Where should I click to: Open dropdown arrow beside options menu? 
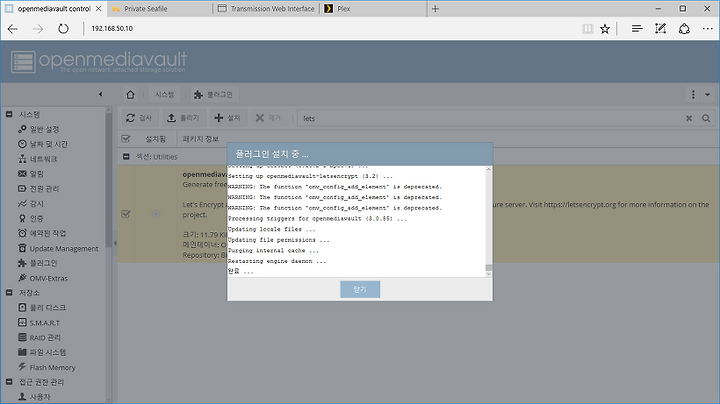[708, 95]
